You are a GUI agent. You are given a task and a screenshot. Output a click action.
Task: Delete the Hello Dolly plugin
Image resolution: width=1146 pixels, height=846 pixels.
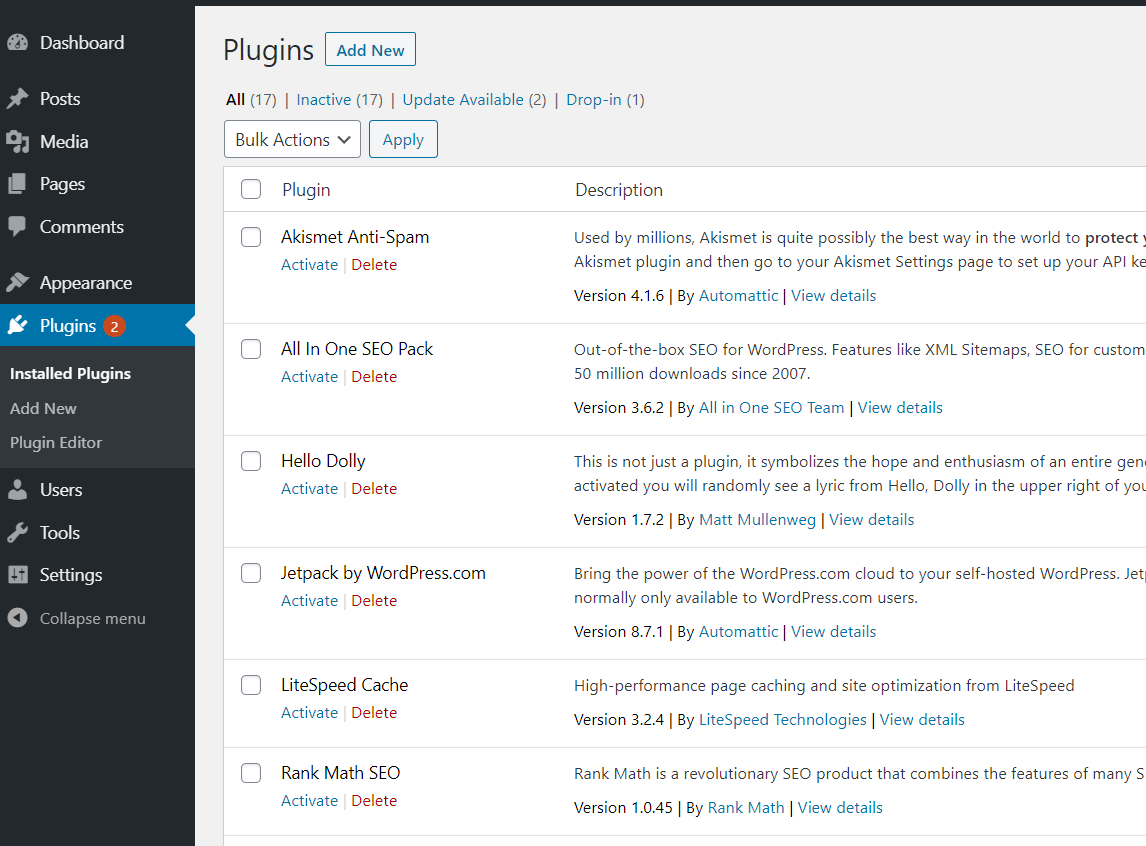pyautogui.click(x=374, y=488)
